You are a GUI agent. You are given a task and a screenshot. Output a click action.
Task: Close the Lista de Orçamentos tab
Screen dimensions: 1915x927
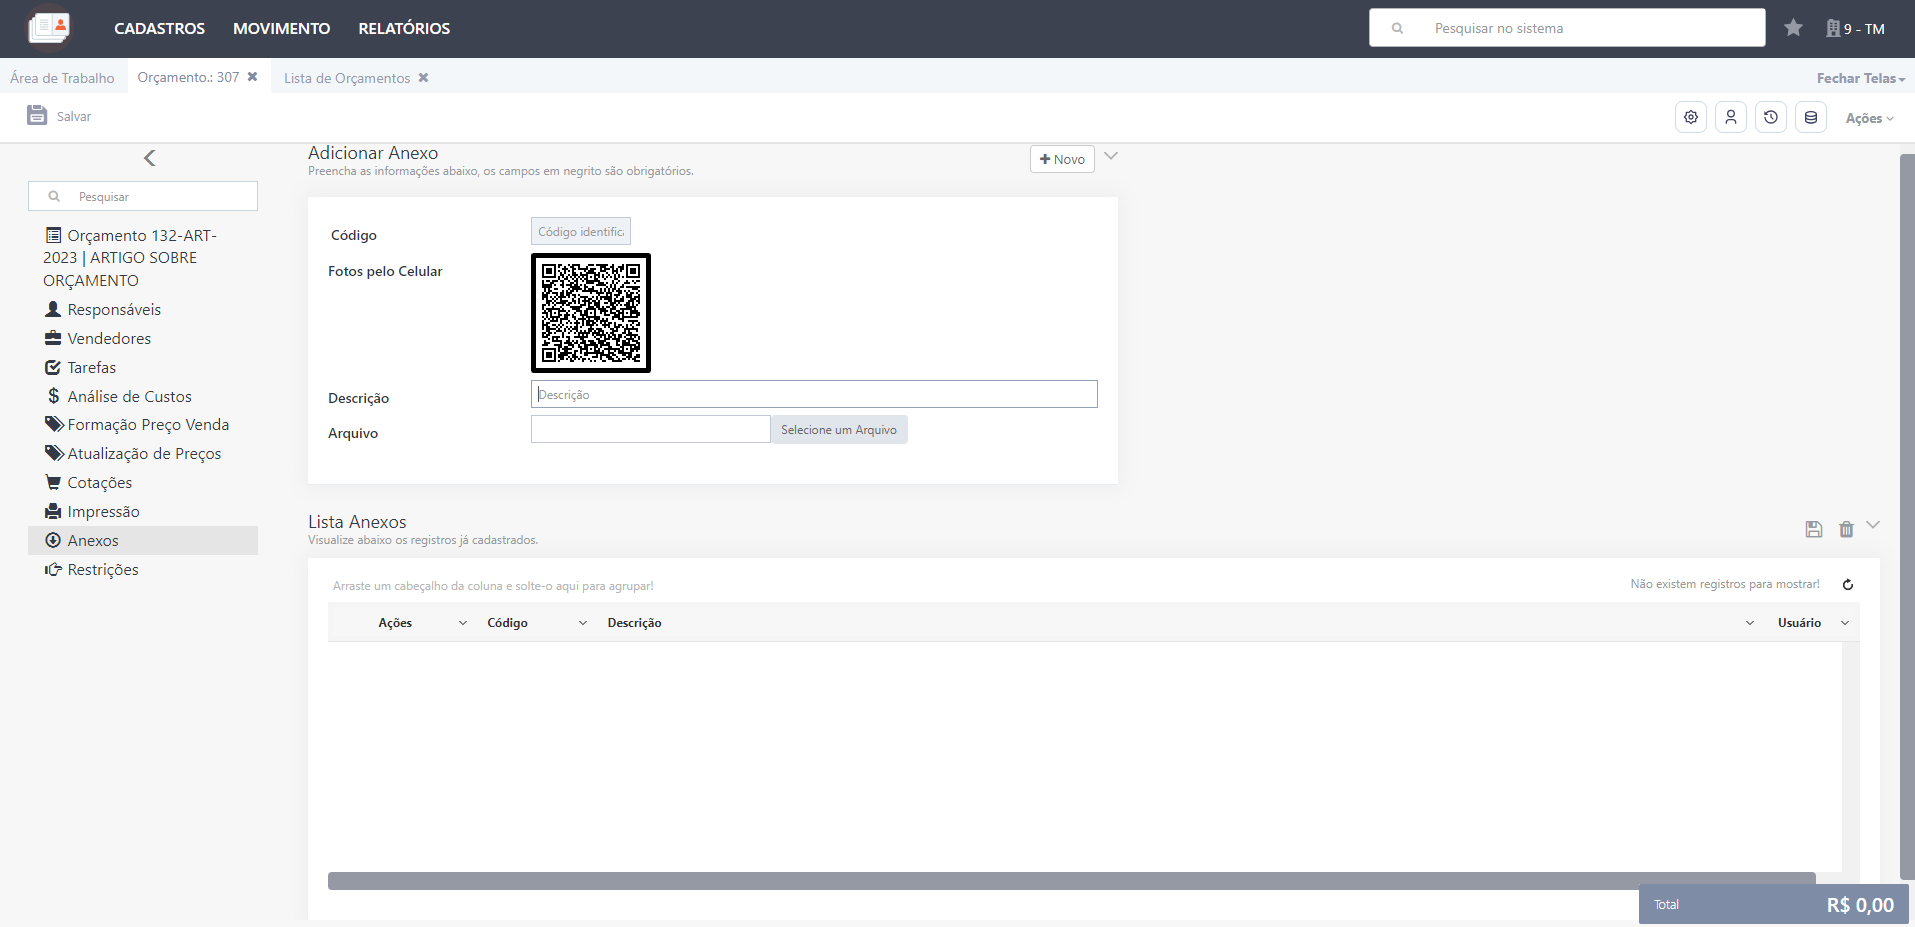tap(423, 78)
